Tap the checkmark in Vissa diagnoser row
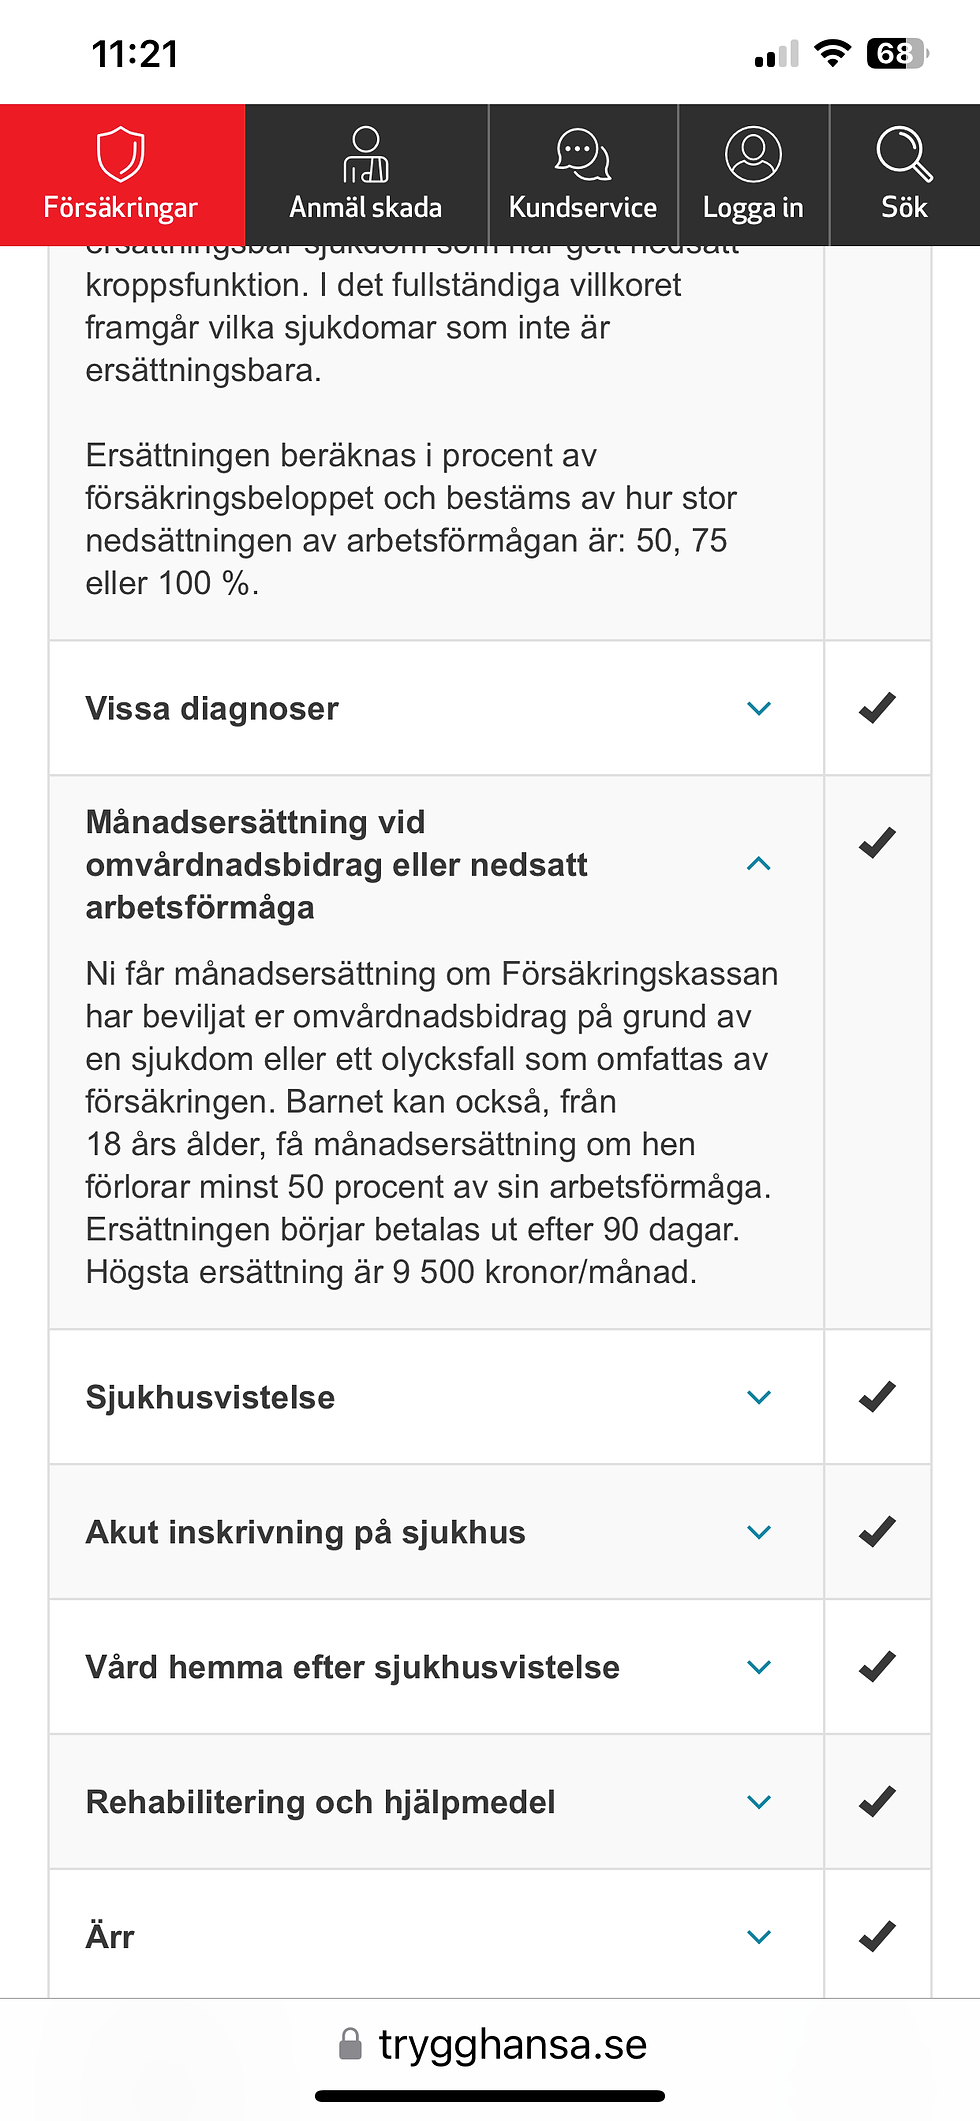980x2121 pixels. coord(877,708)
